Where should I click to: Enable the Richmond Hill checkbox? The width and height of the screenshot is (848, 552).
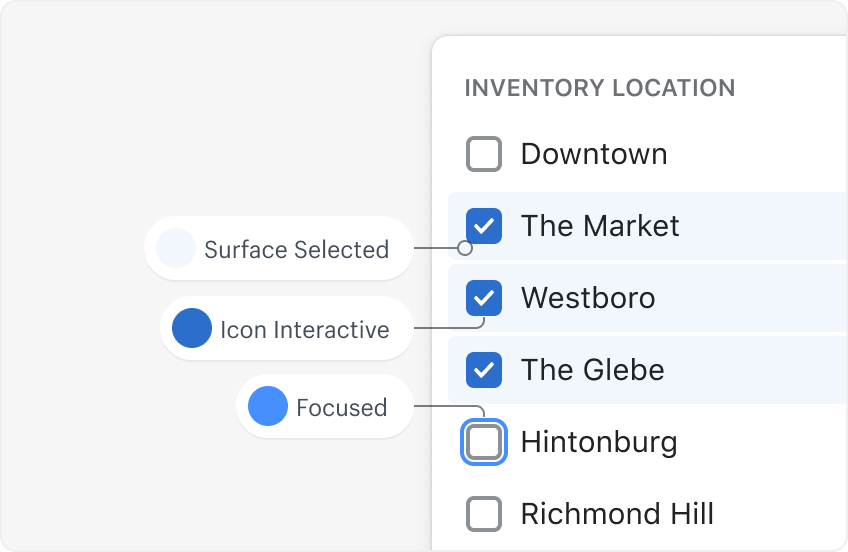click(484, 514)
